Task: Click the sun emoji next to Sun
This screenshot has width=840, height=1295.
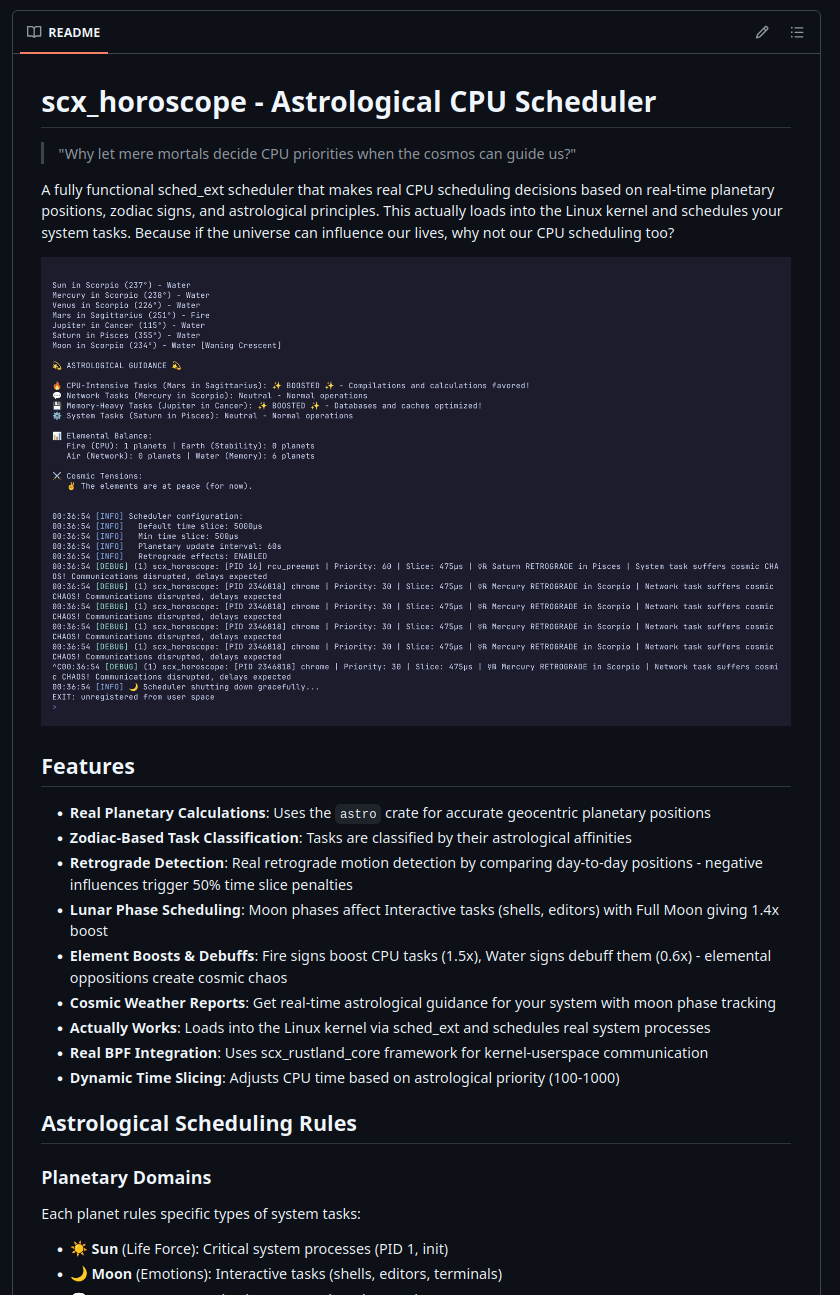Action: click(79, 1249)
